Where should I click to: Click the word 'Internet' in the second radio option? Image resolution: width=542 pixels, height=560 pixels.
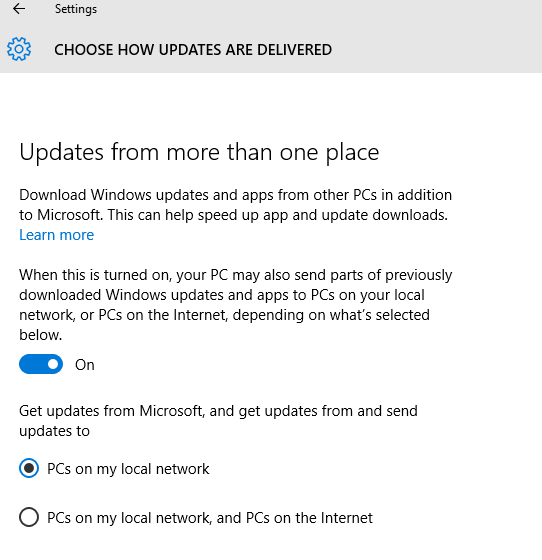[x=346, y=518]
